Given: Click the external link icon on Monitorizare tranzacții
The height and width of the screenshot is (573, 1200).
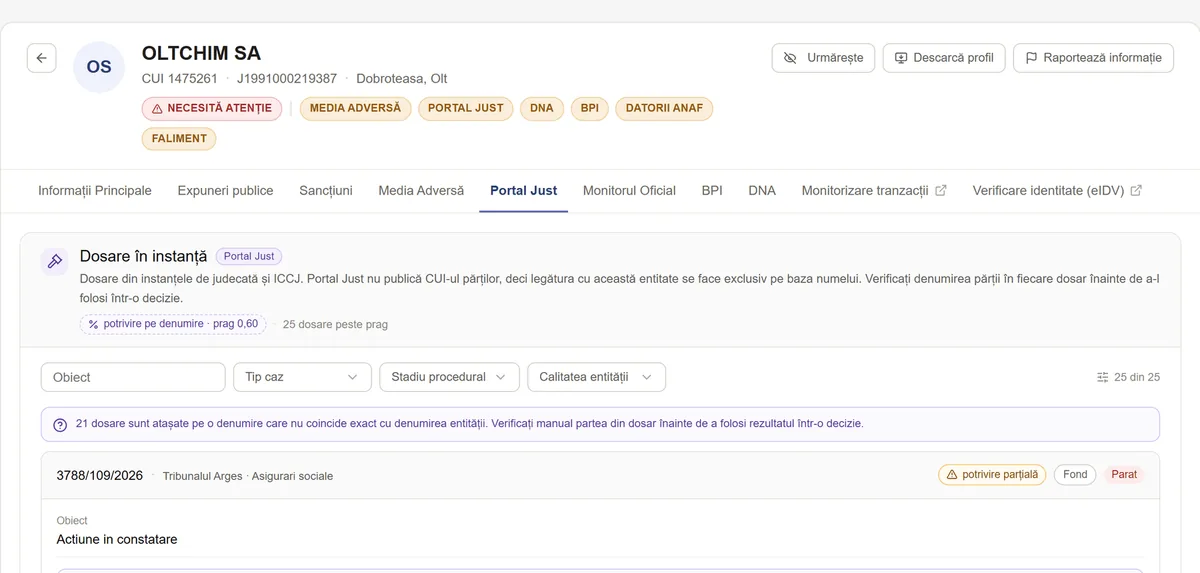Looking at the screenshot, I should [940, 190].
